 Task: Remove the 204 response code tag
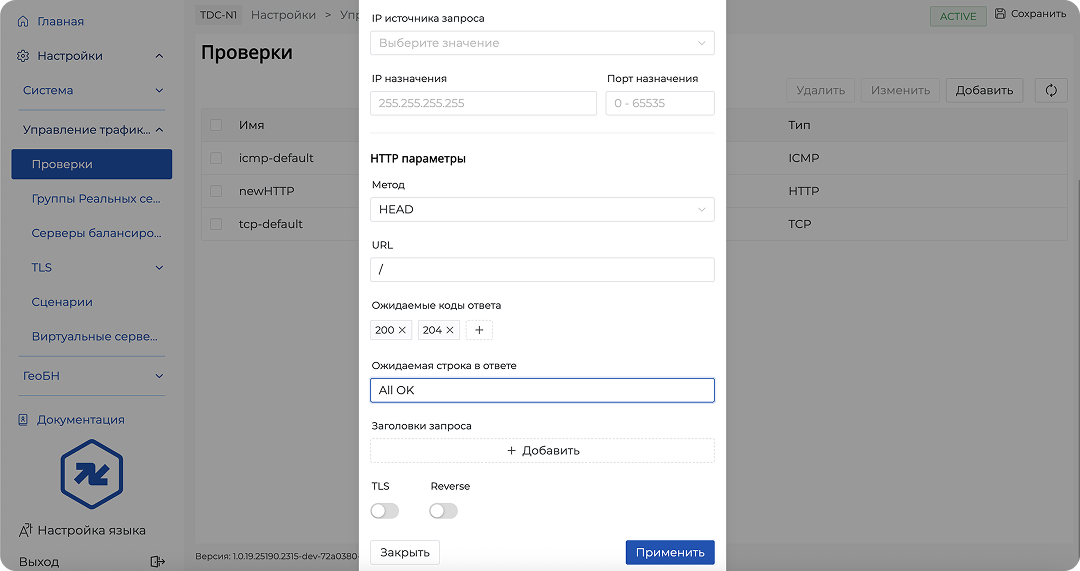(450, 330)
